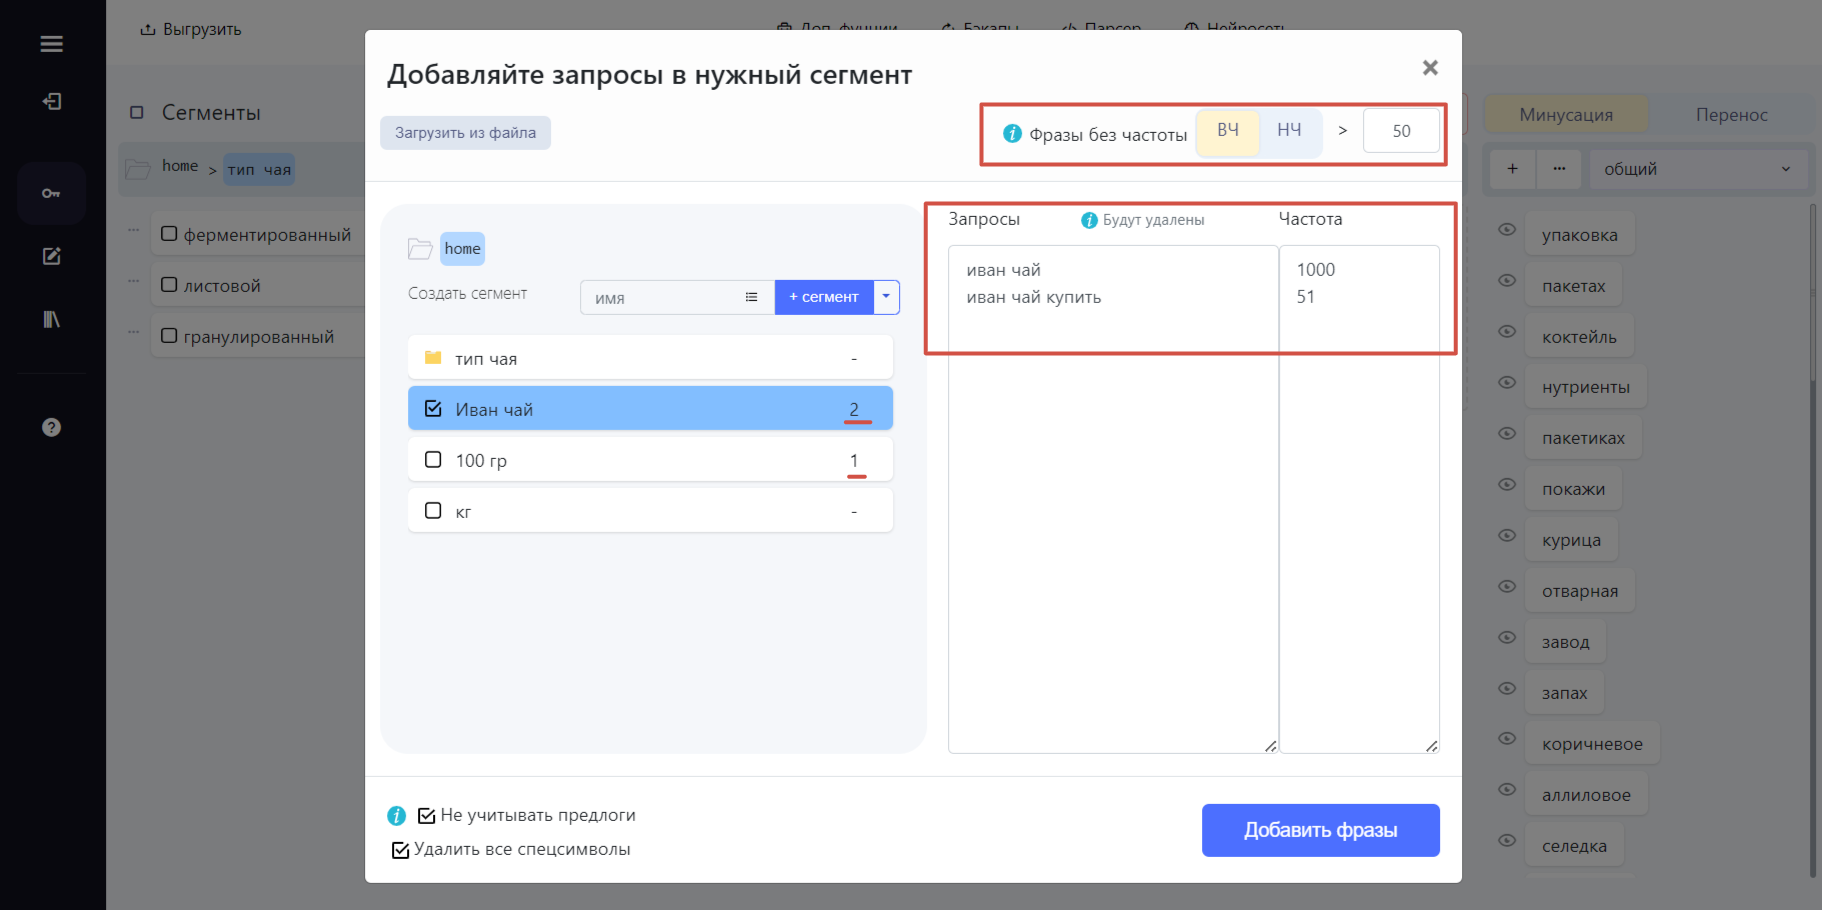1822x910 pixels.
Task: Toggle the Иван чай segment checkbox
Action: (x=433, y=408)
